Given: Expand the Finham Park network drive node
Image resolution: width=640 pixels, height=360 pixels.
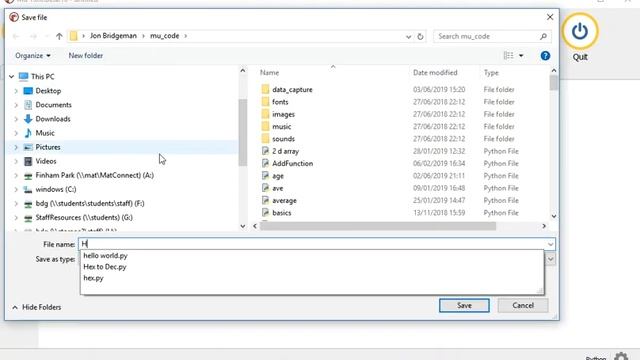Looking at the screenshot, I should 16,176.
